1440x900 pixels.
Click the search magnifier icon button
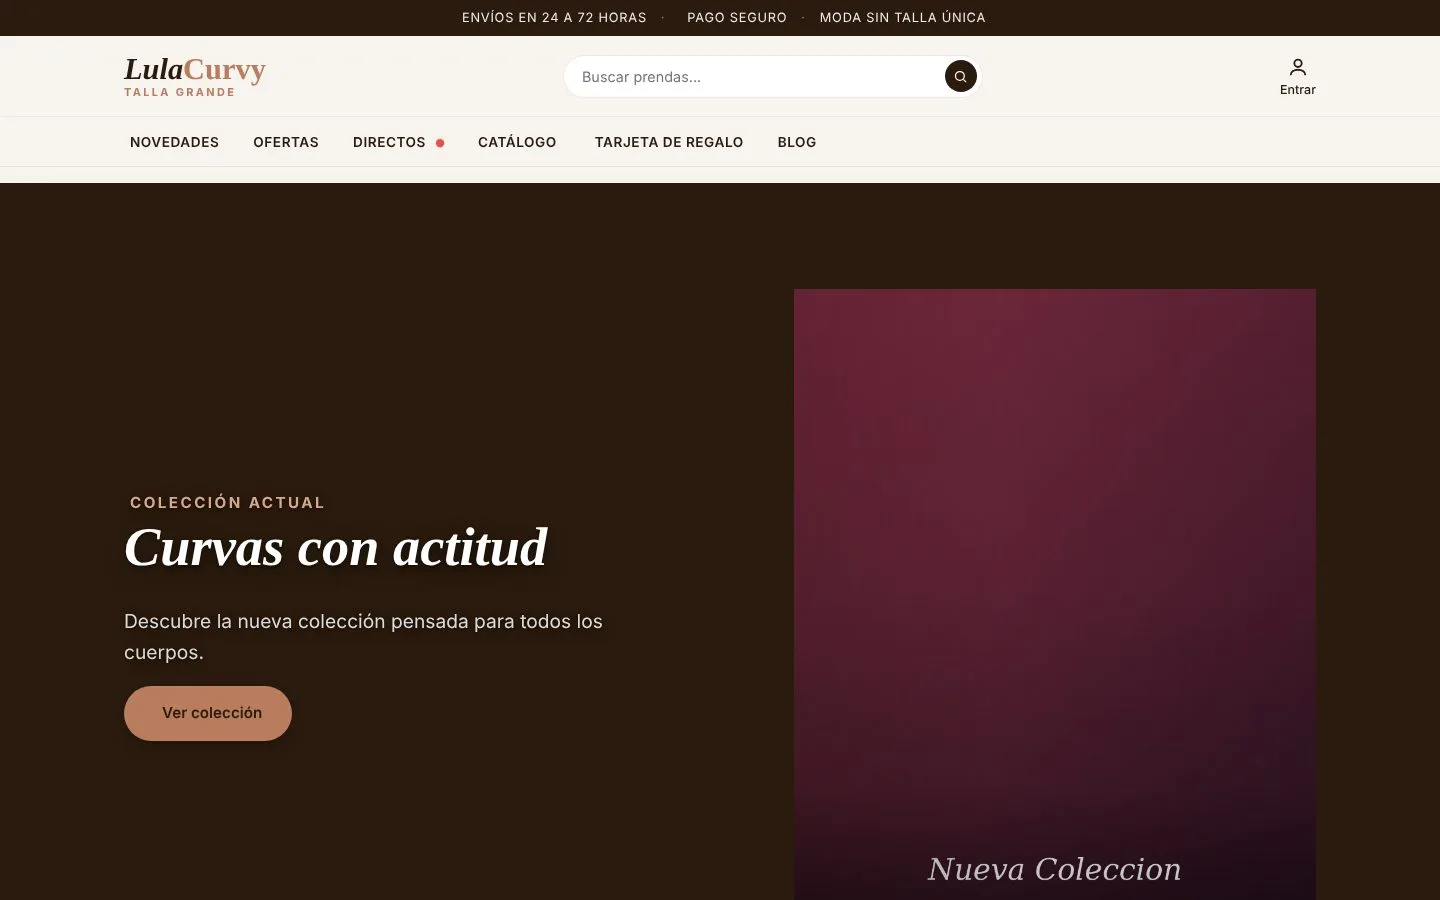coord(960,76)
